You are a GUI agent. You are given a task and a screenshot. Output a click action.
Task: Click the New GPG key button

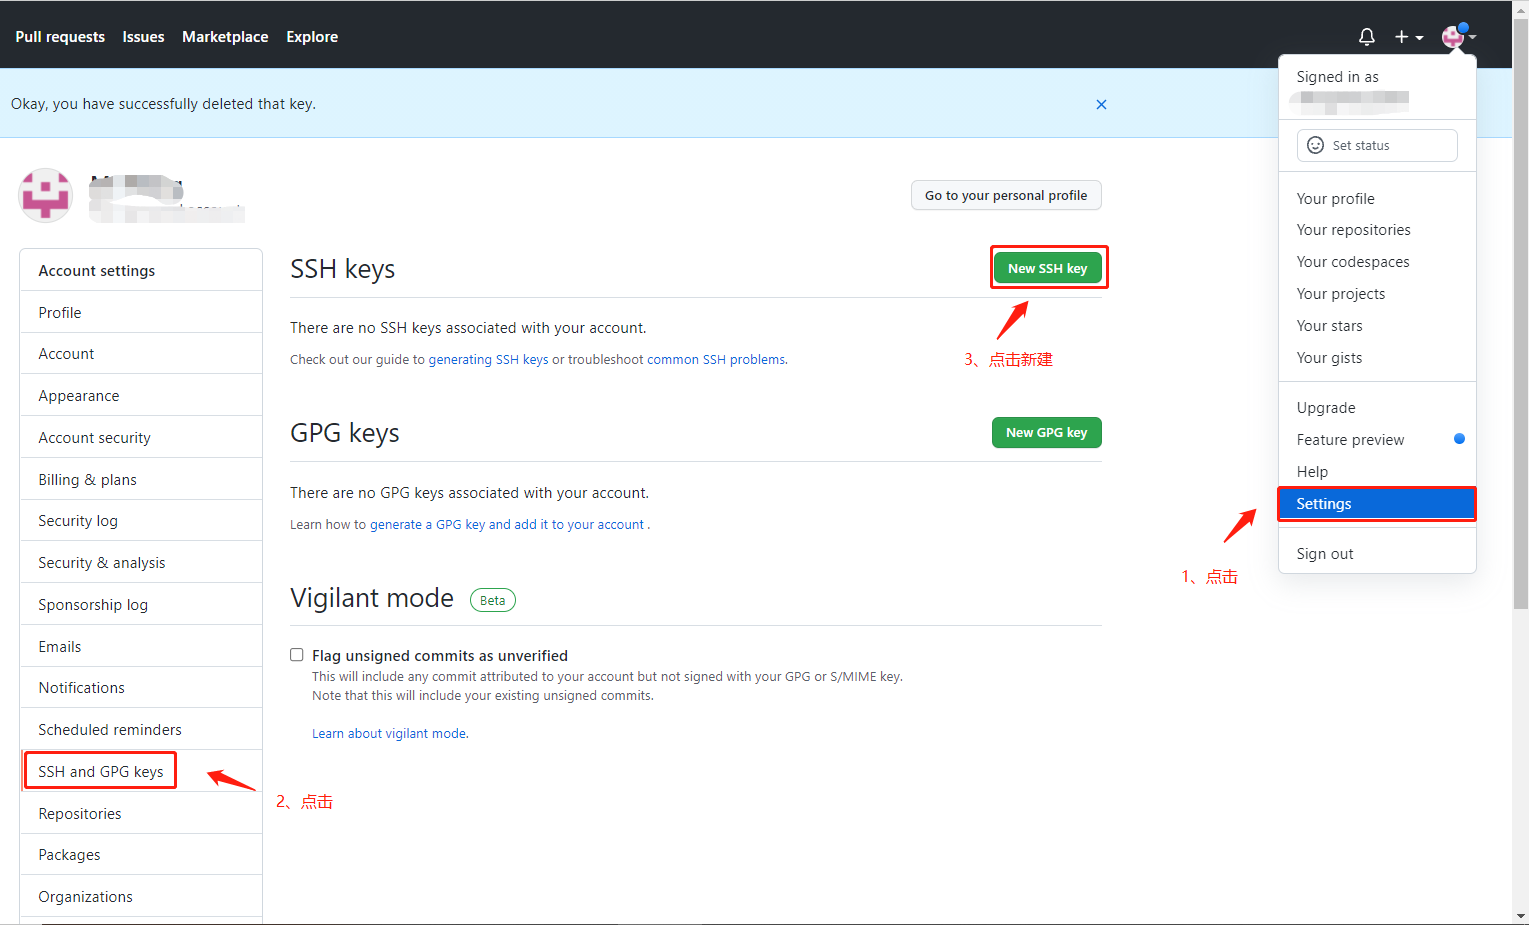coord(1046,432)
